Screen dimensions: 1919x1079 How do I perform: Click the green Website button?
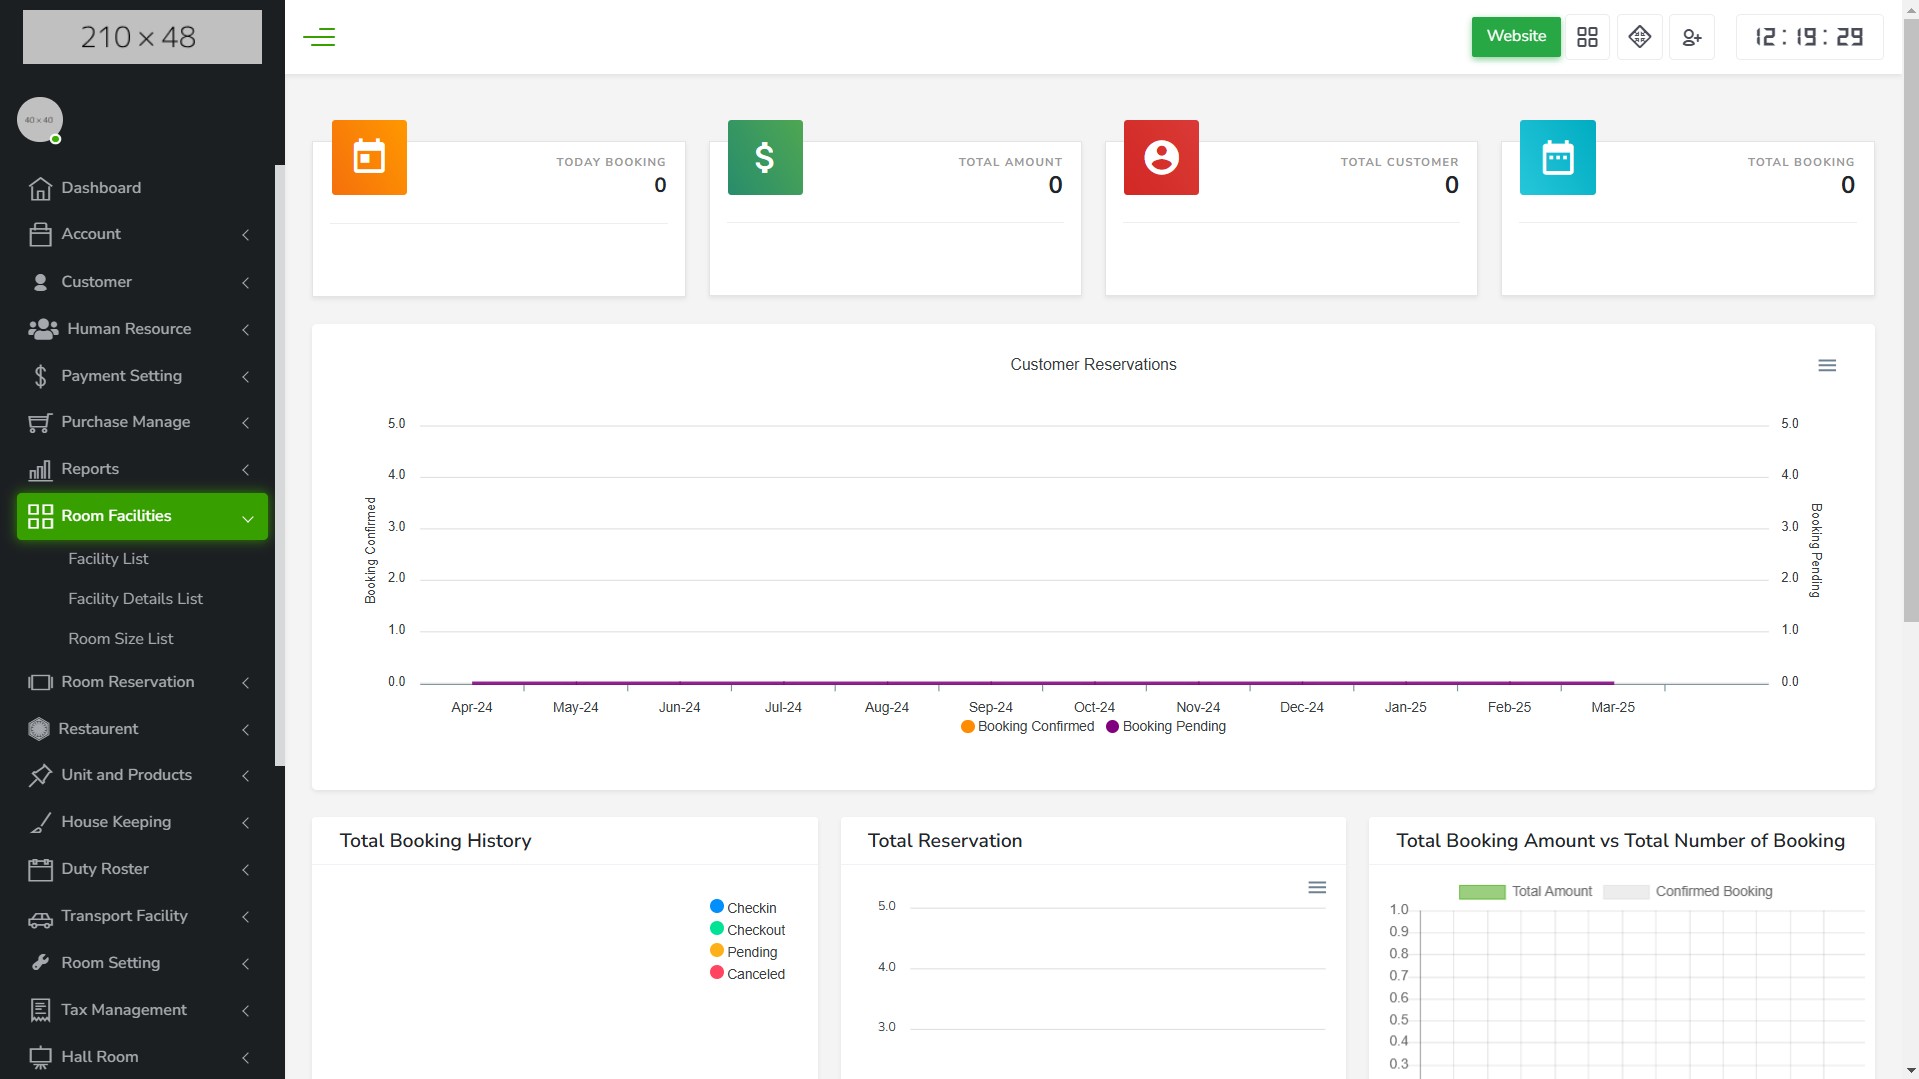pyautogui.click(x=1515, y=37)
